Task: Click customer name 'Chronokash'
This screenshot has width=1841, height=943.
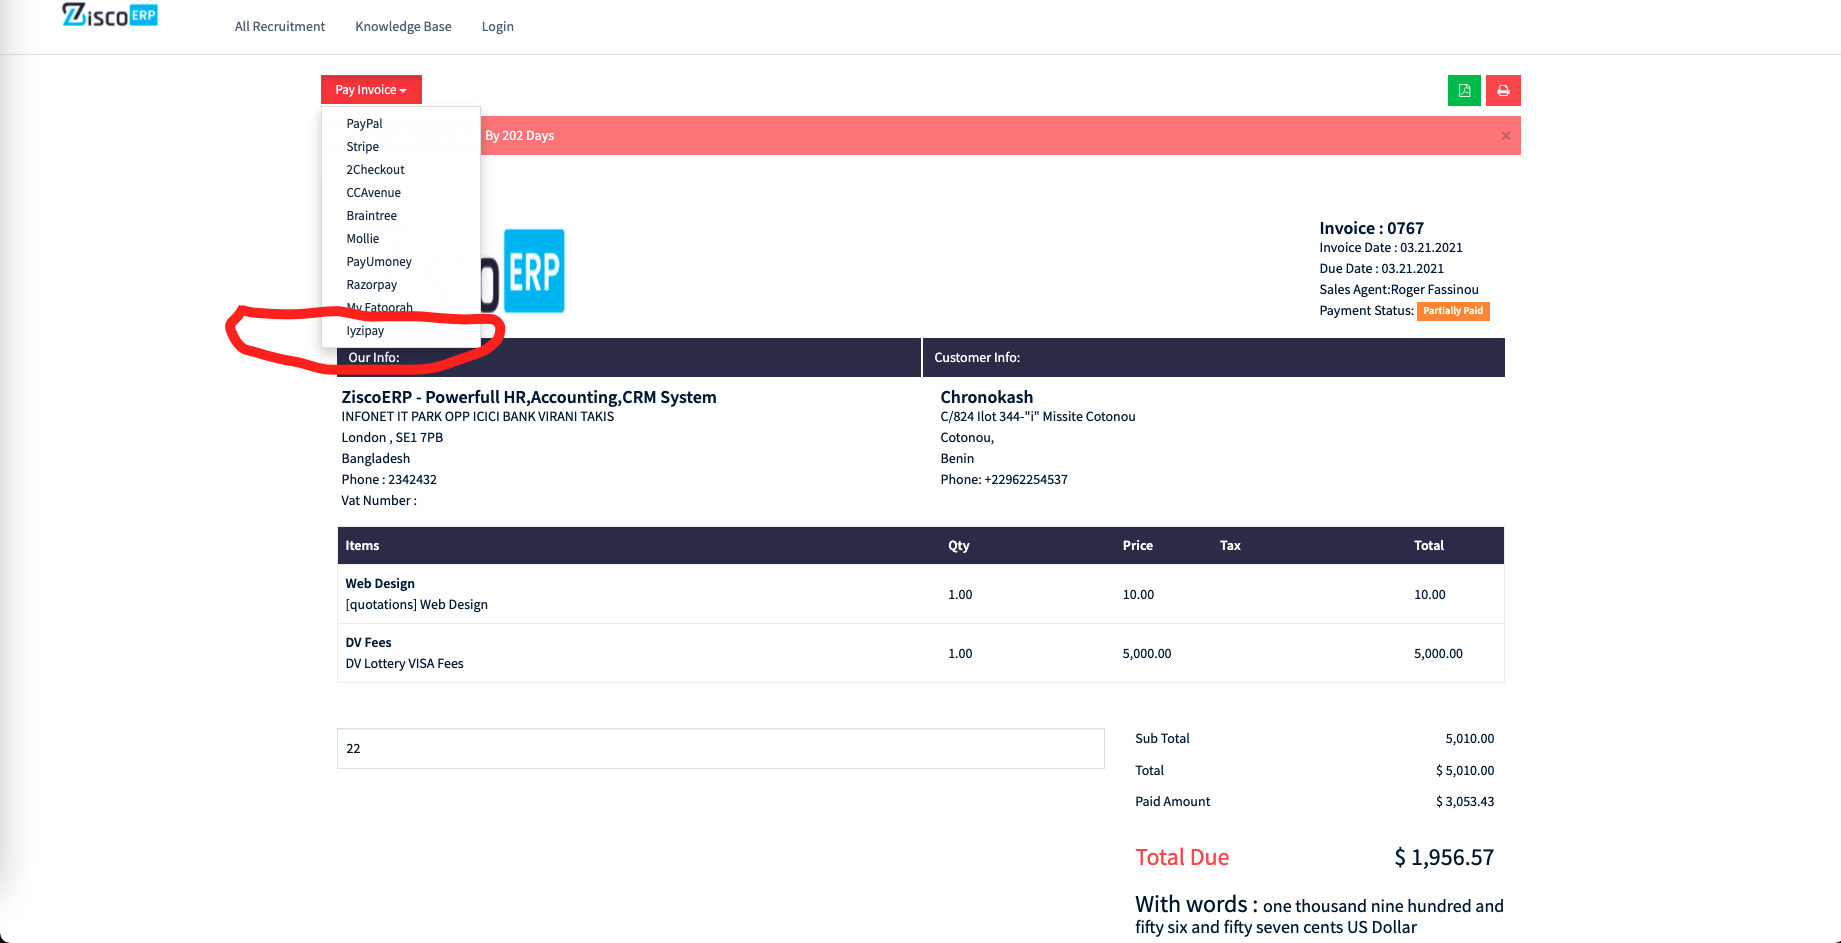Action: 986,397
